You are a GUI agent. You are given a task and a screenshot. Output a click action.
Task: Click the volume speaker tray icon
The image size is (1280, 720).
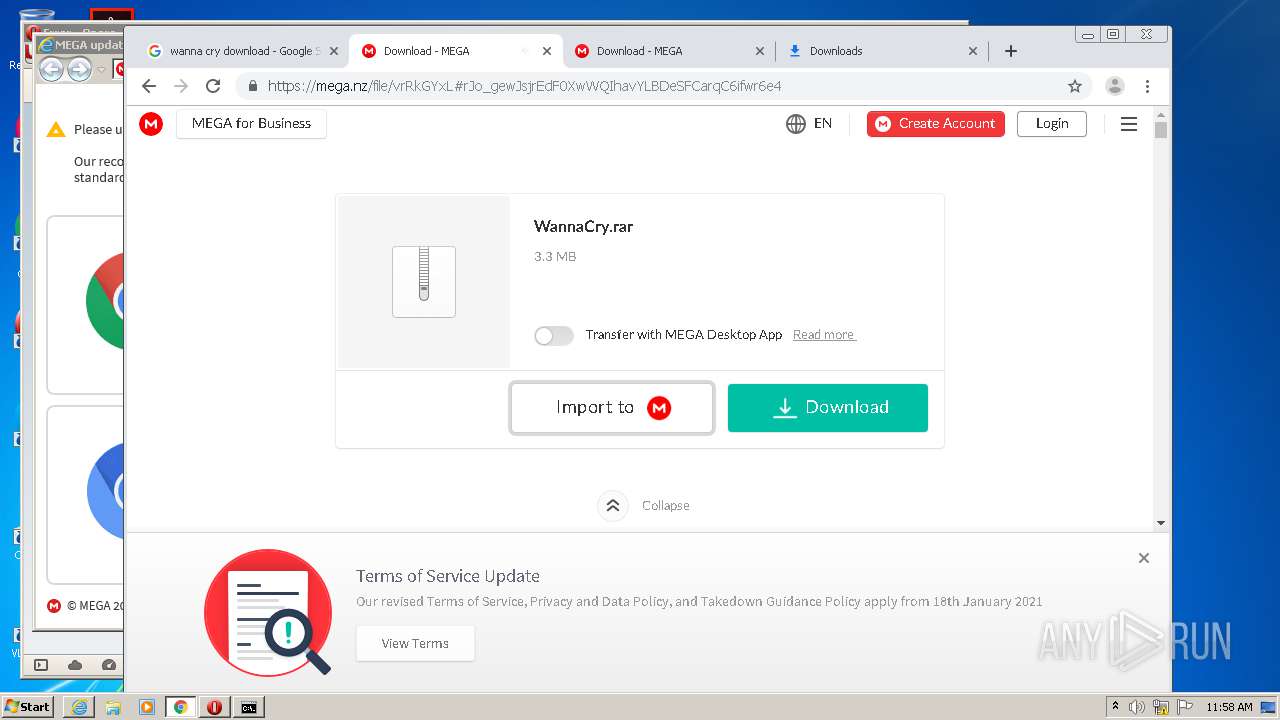point(1137,707)
